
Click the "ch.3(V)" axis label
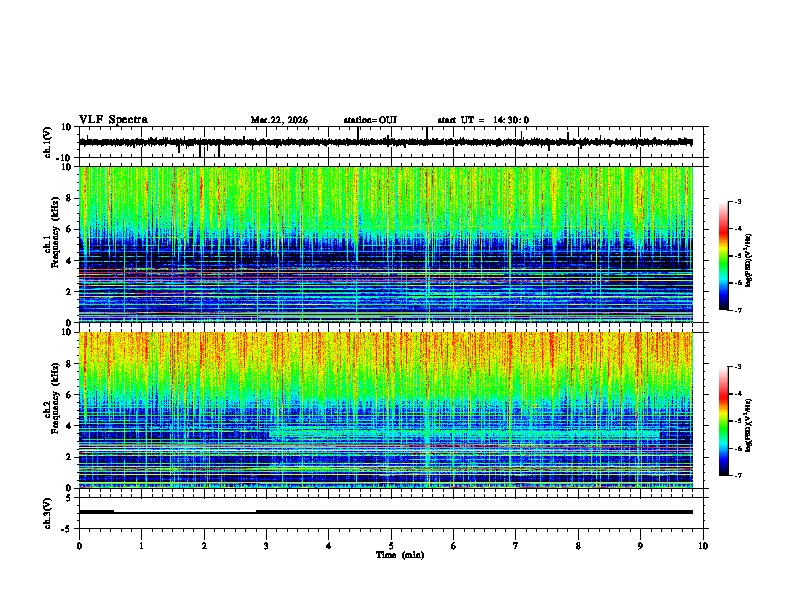[48, 513]
